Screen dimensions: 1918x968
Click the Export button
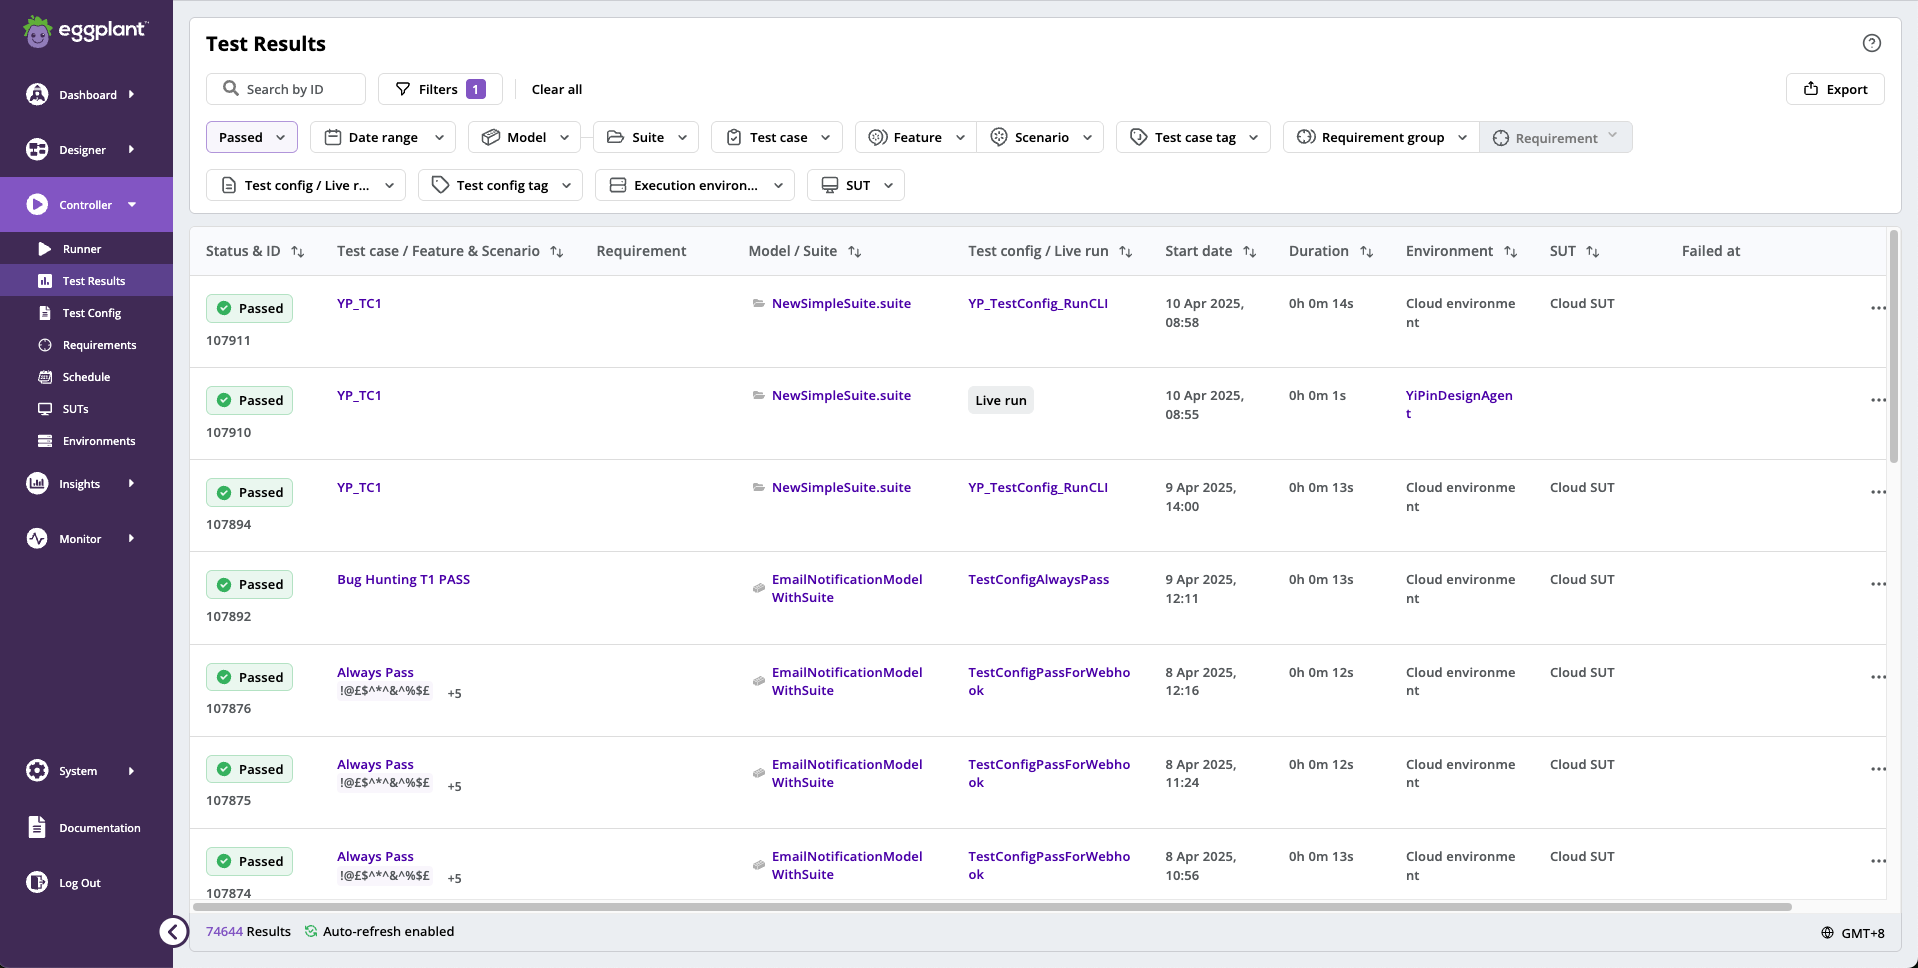click(1835, 89)
